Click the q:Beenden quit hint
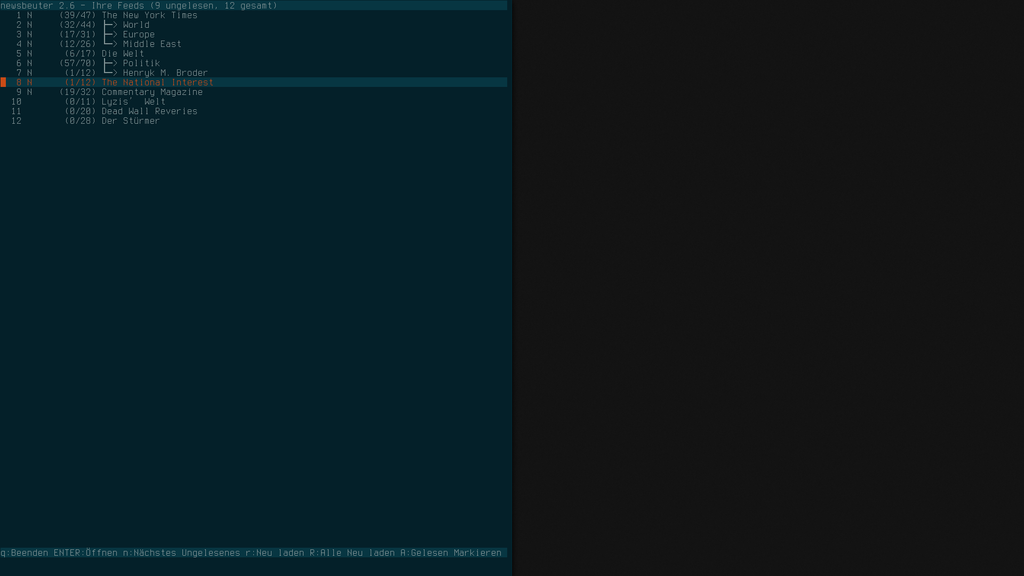 (24, 552)
